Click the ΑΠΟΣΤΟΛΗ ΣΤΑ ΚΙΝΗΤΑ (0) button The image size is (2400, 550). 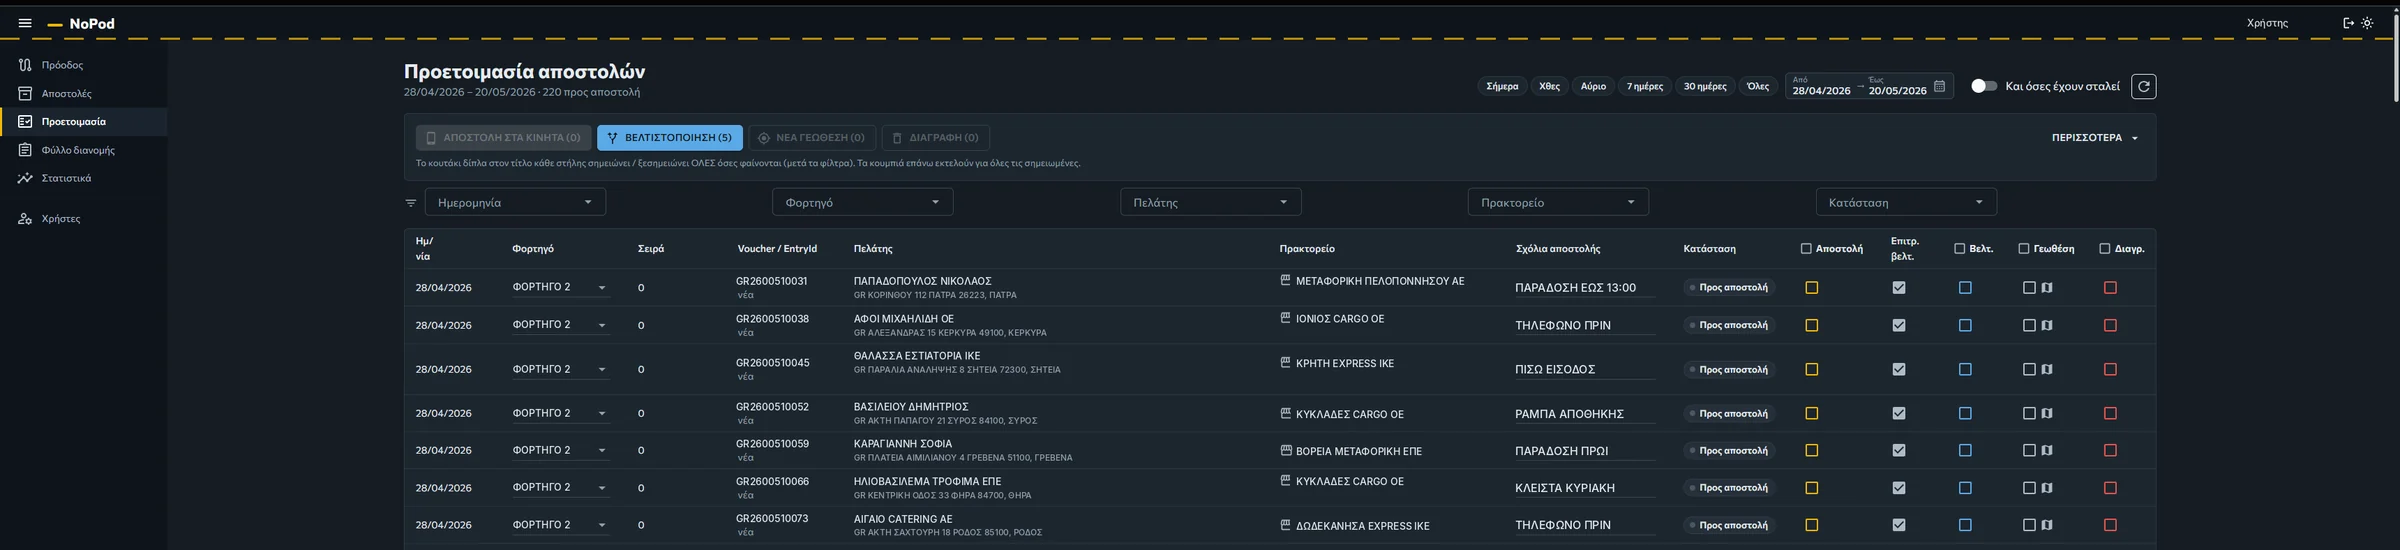tap(503, 138)
